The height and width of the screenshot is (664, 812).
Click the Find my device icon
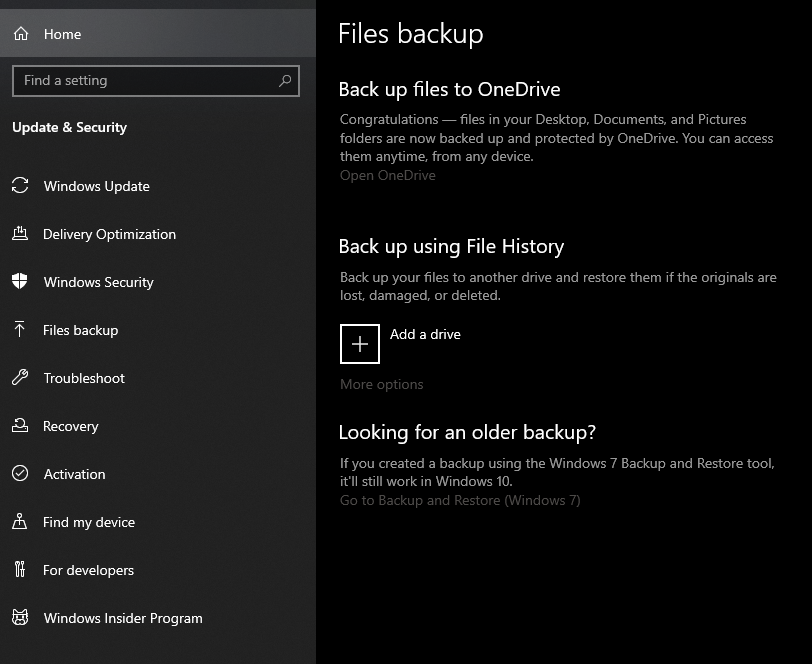[x=20, y=521]
